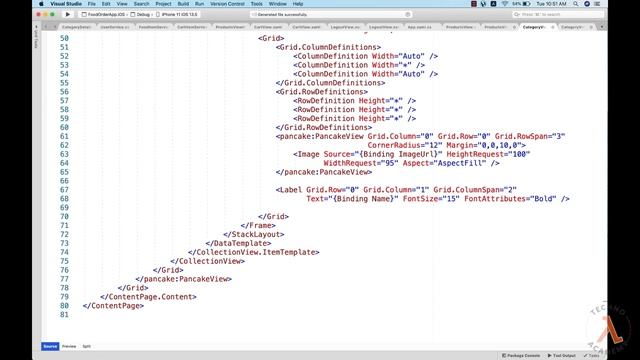Click '</Frame>' on line 71

(x=258, y=225)
